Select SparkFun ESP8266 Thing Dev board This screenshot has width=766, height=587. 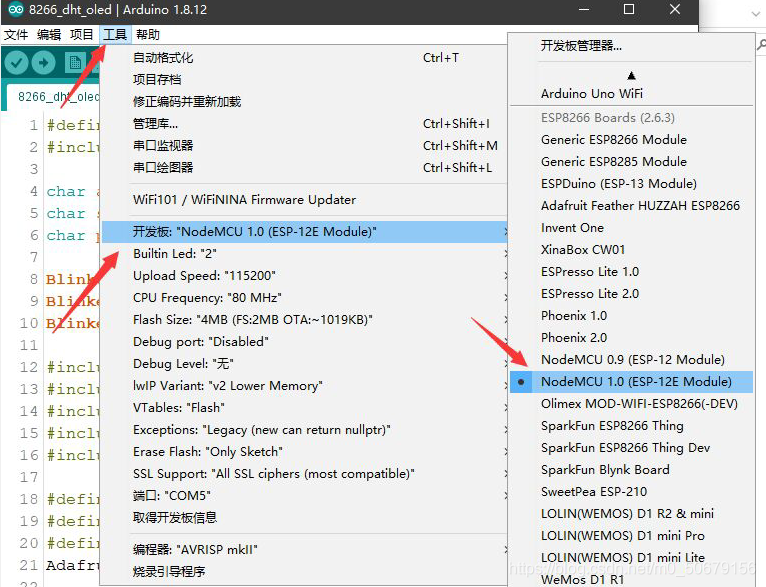pyautogui.click(x=631, y=448)
